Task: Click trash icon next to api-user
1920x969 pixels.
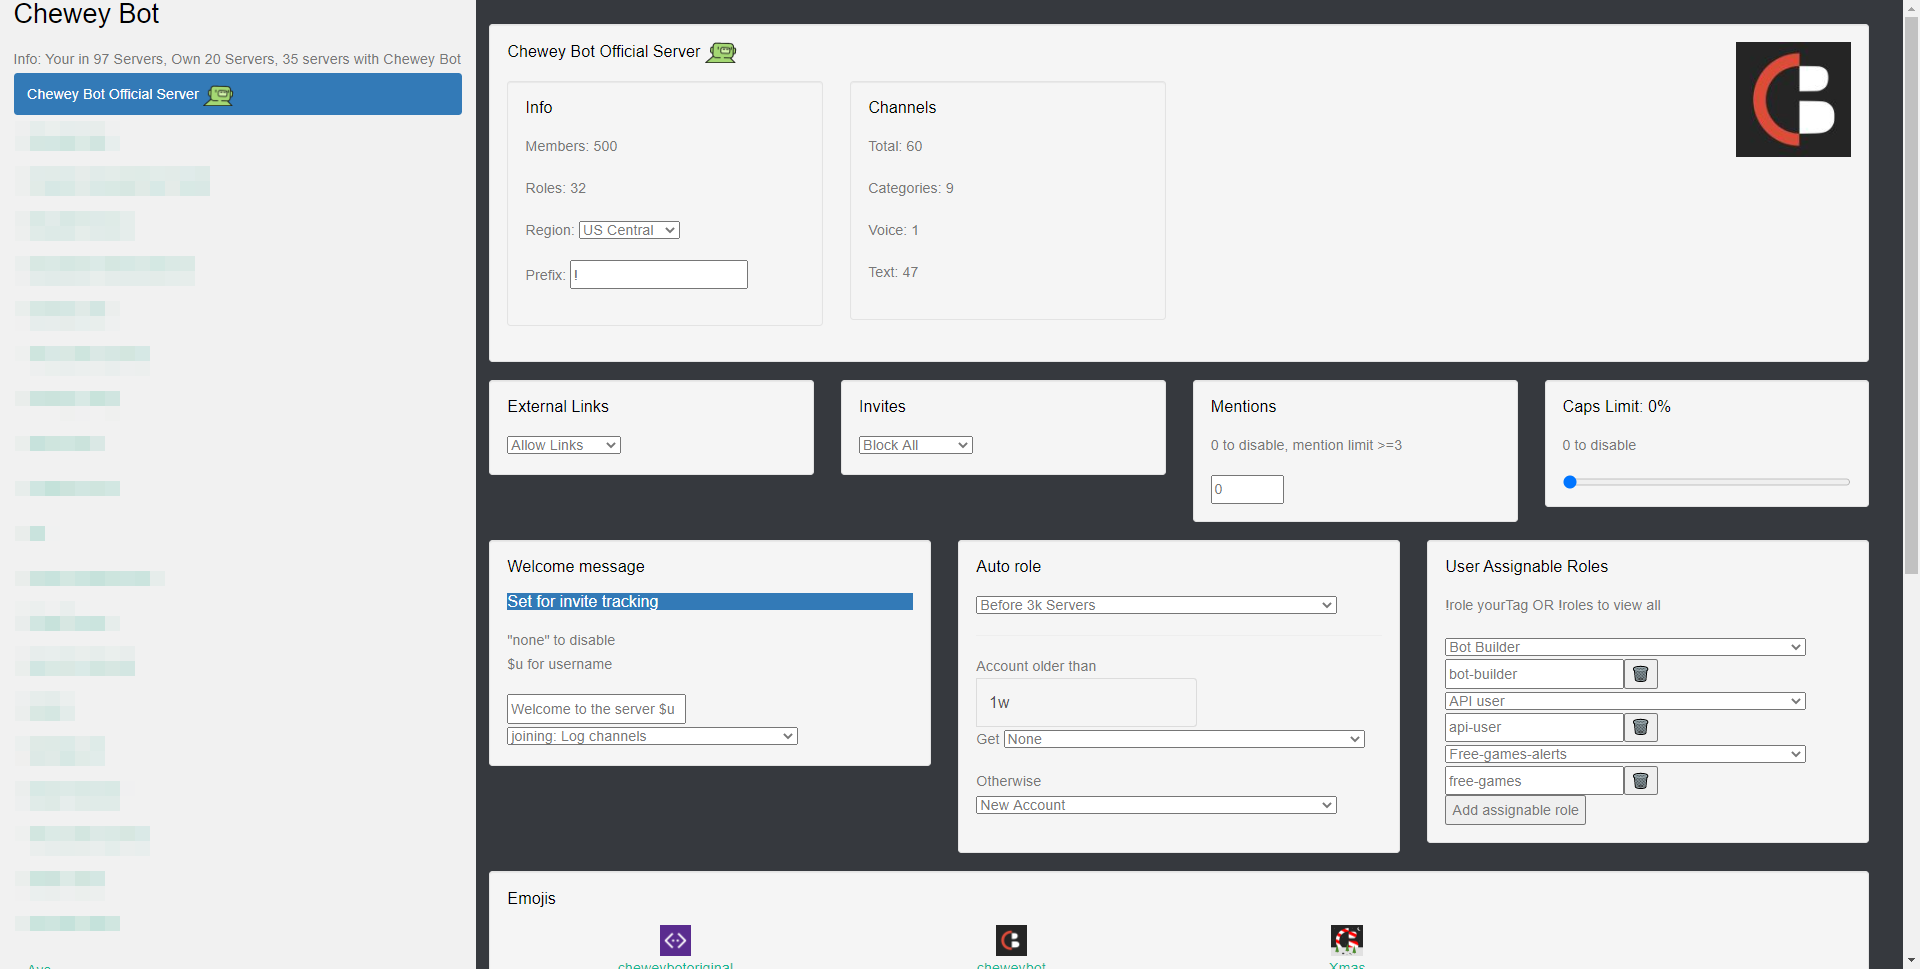Action: 1640,727
